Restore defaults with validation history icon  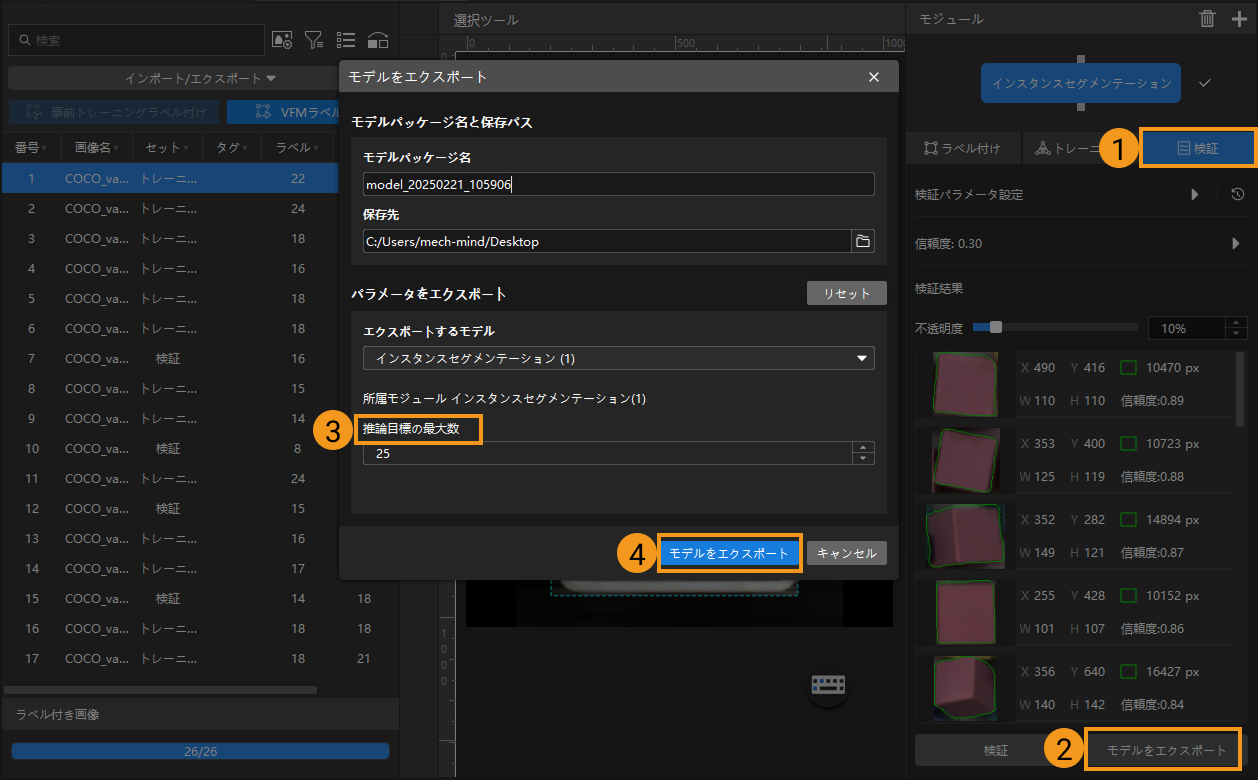point(1237,195)
